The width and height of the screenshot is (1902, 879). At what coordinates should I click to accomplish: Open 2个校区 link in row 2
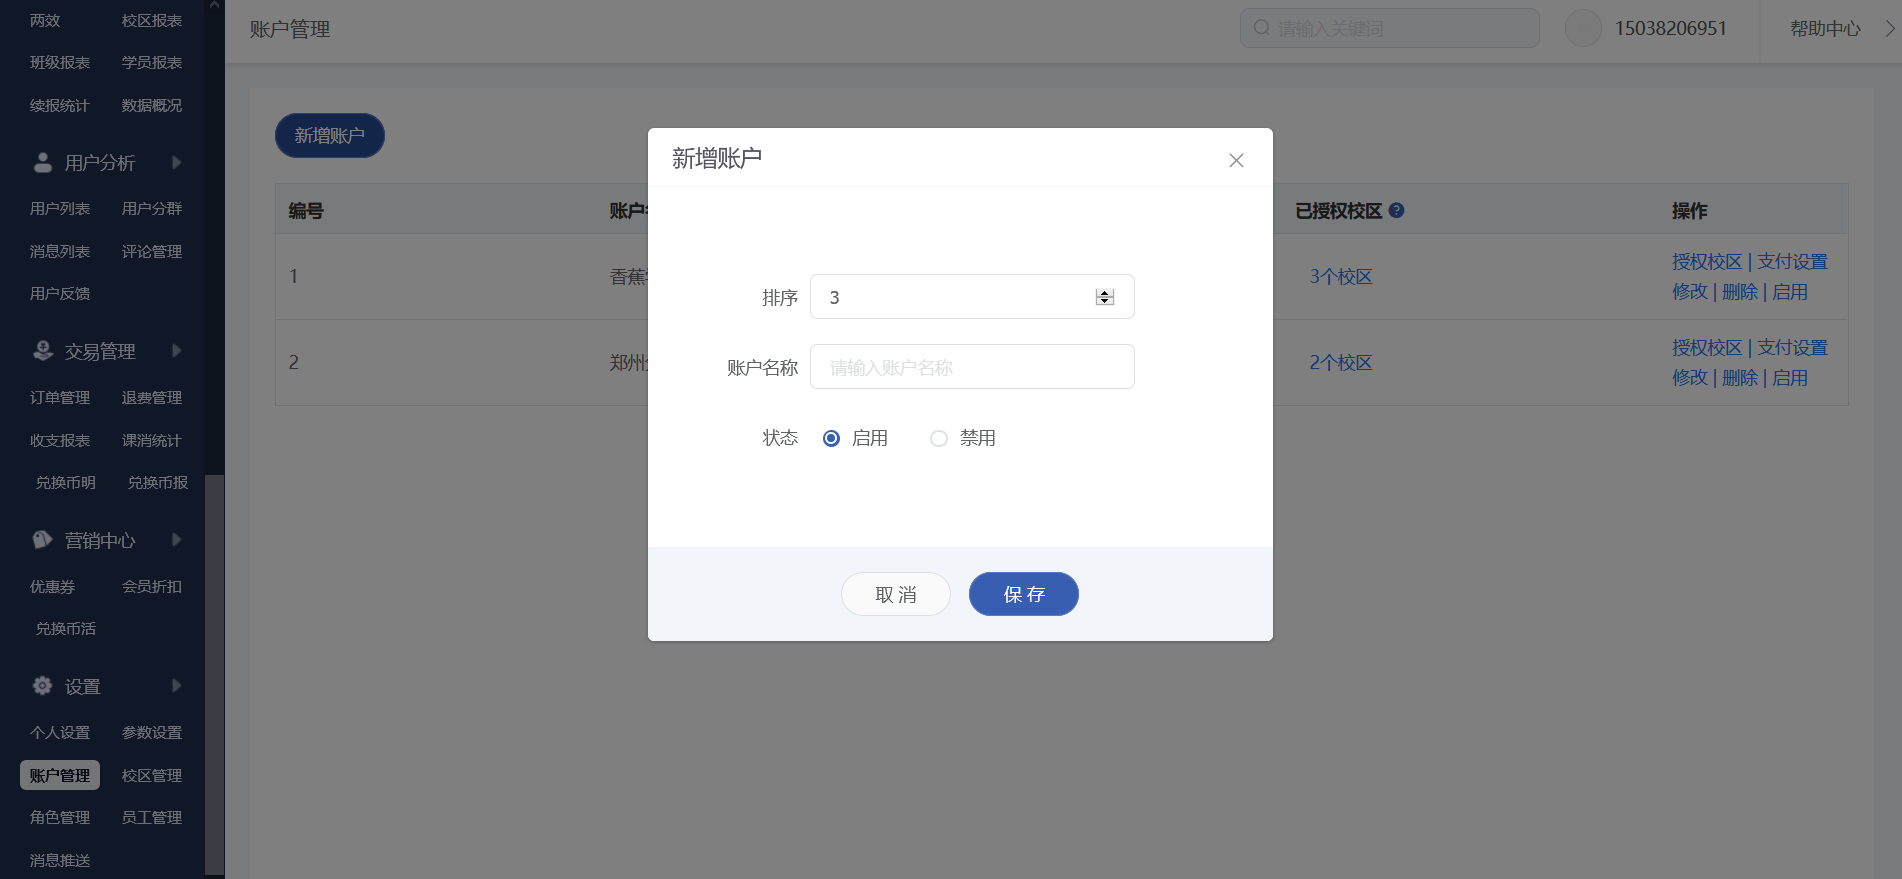coord(1341,362)
